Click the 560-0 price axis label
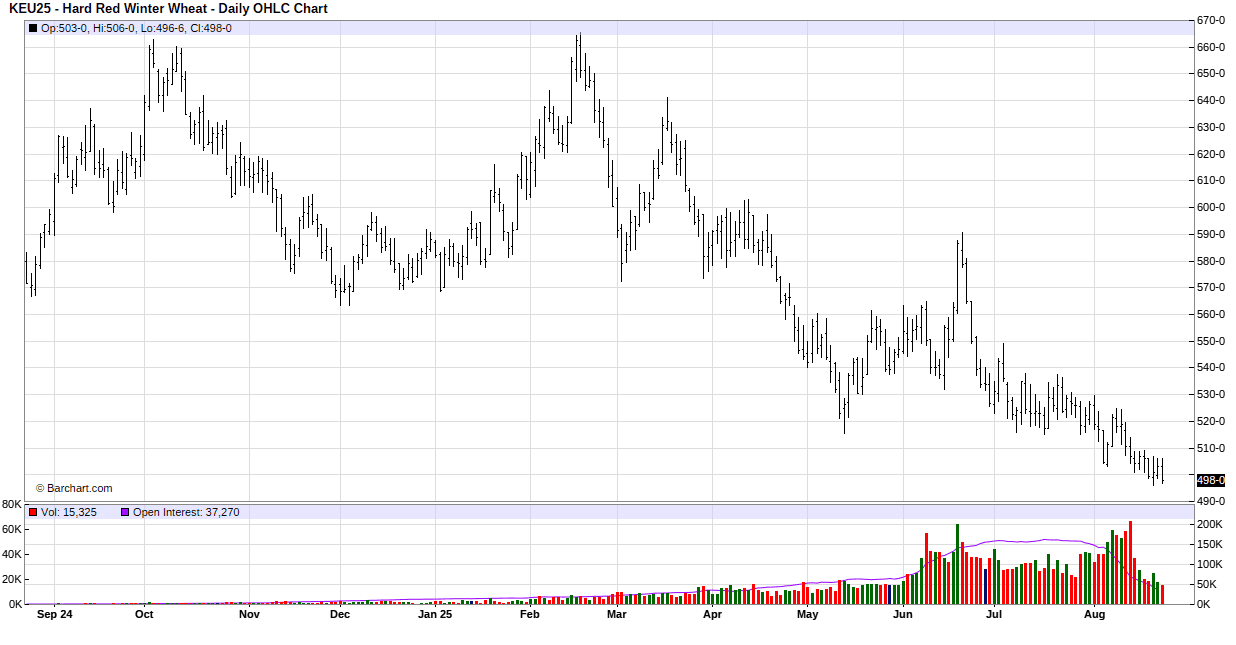Screen dimensions: 1236x645 point(1212,314)
